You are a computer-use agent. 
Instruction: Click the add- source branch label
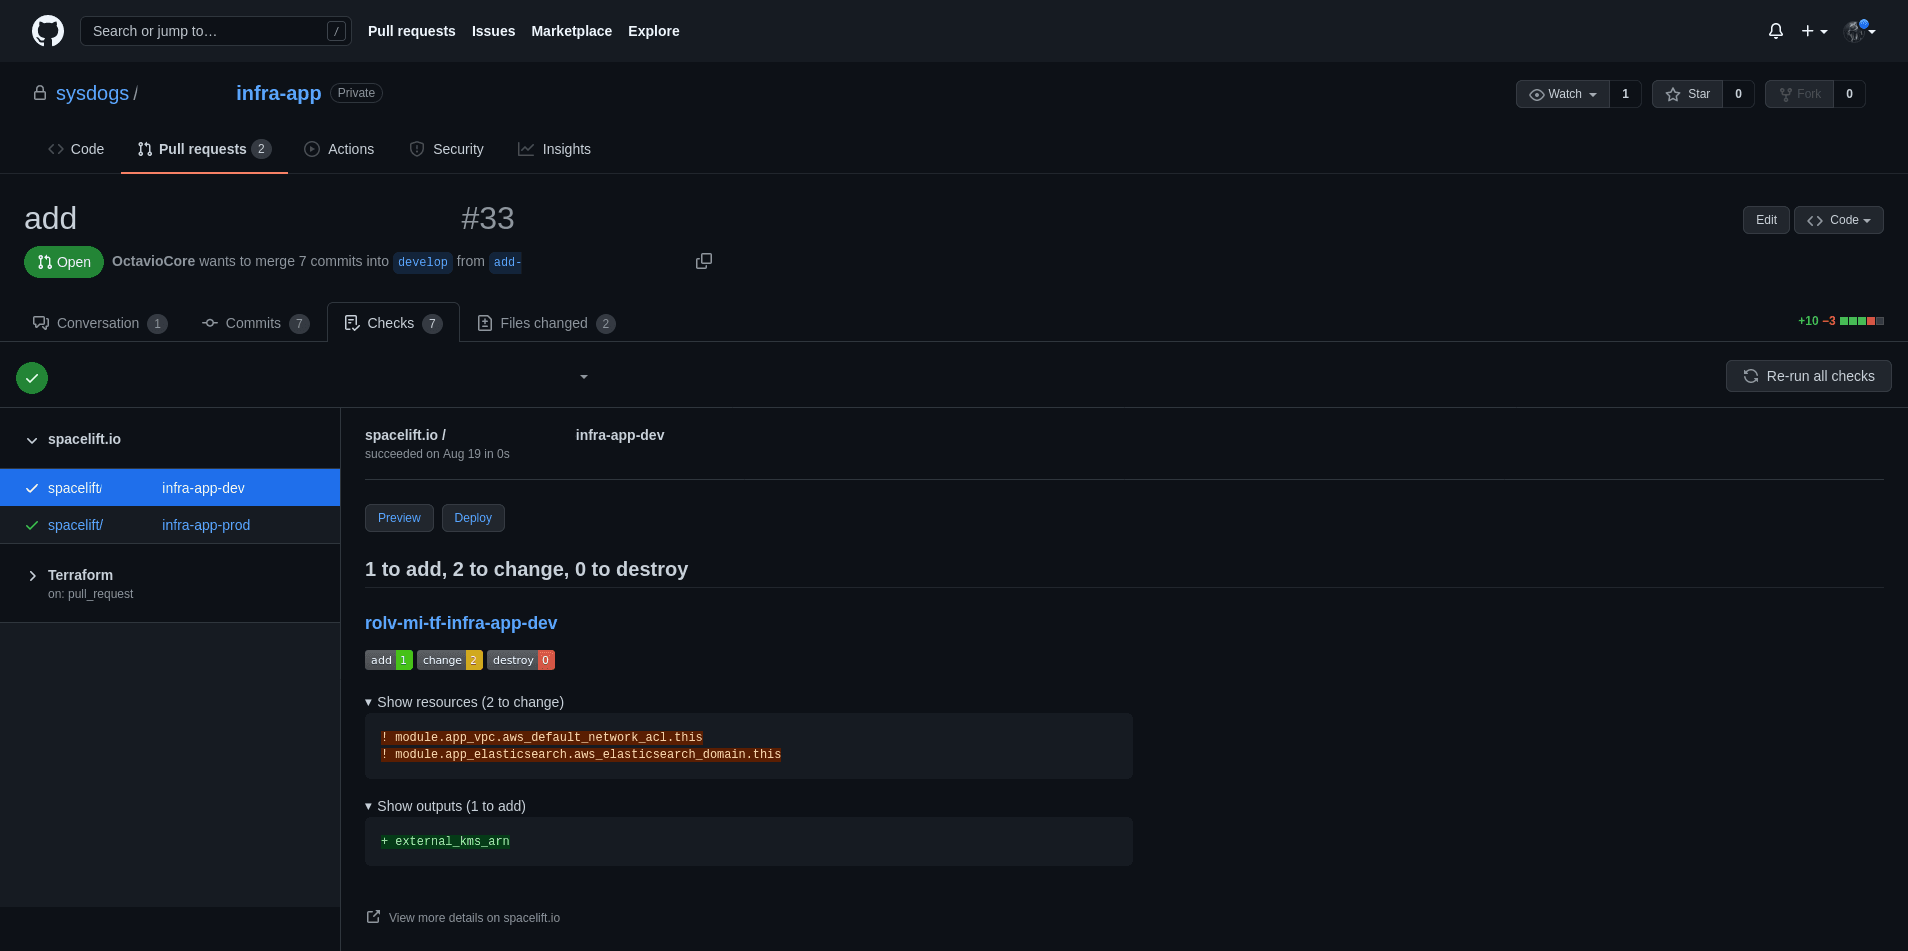506,262
